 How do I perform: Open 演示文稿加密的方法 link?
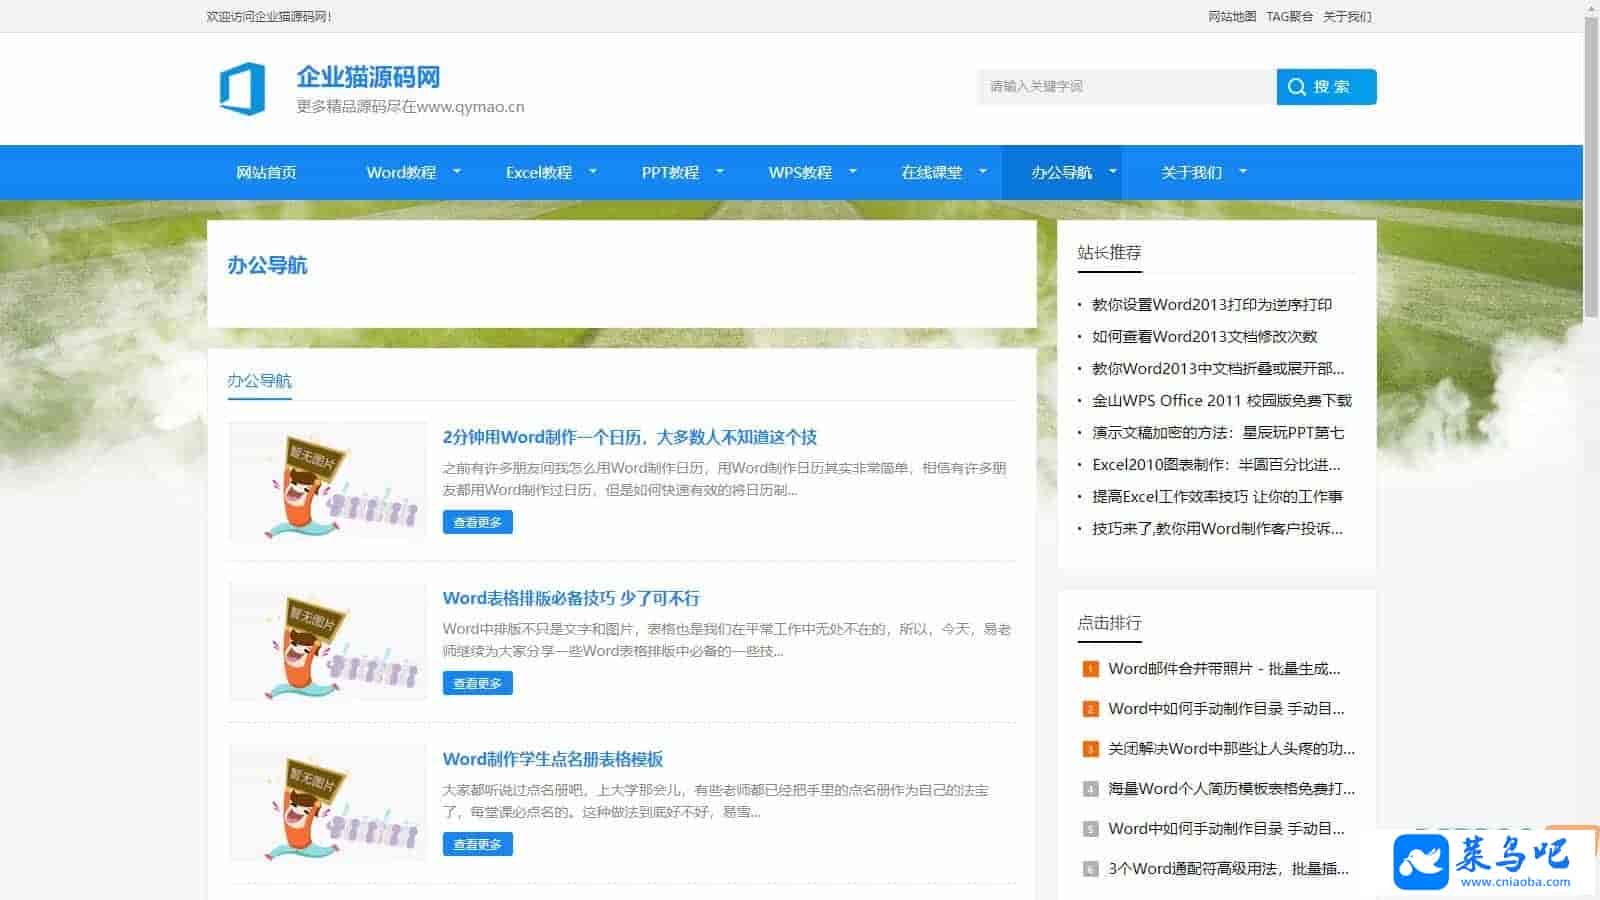point(1218,433)
